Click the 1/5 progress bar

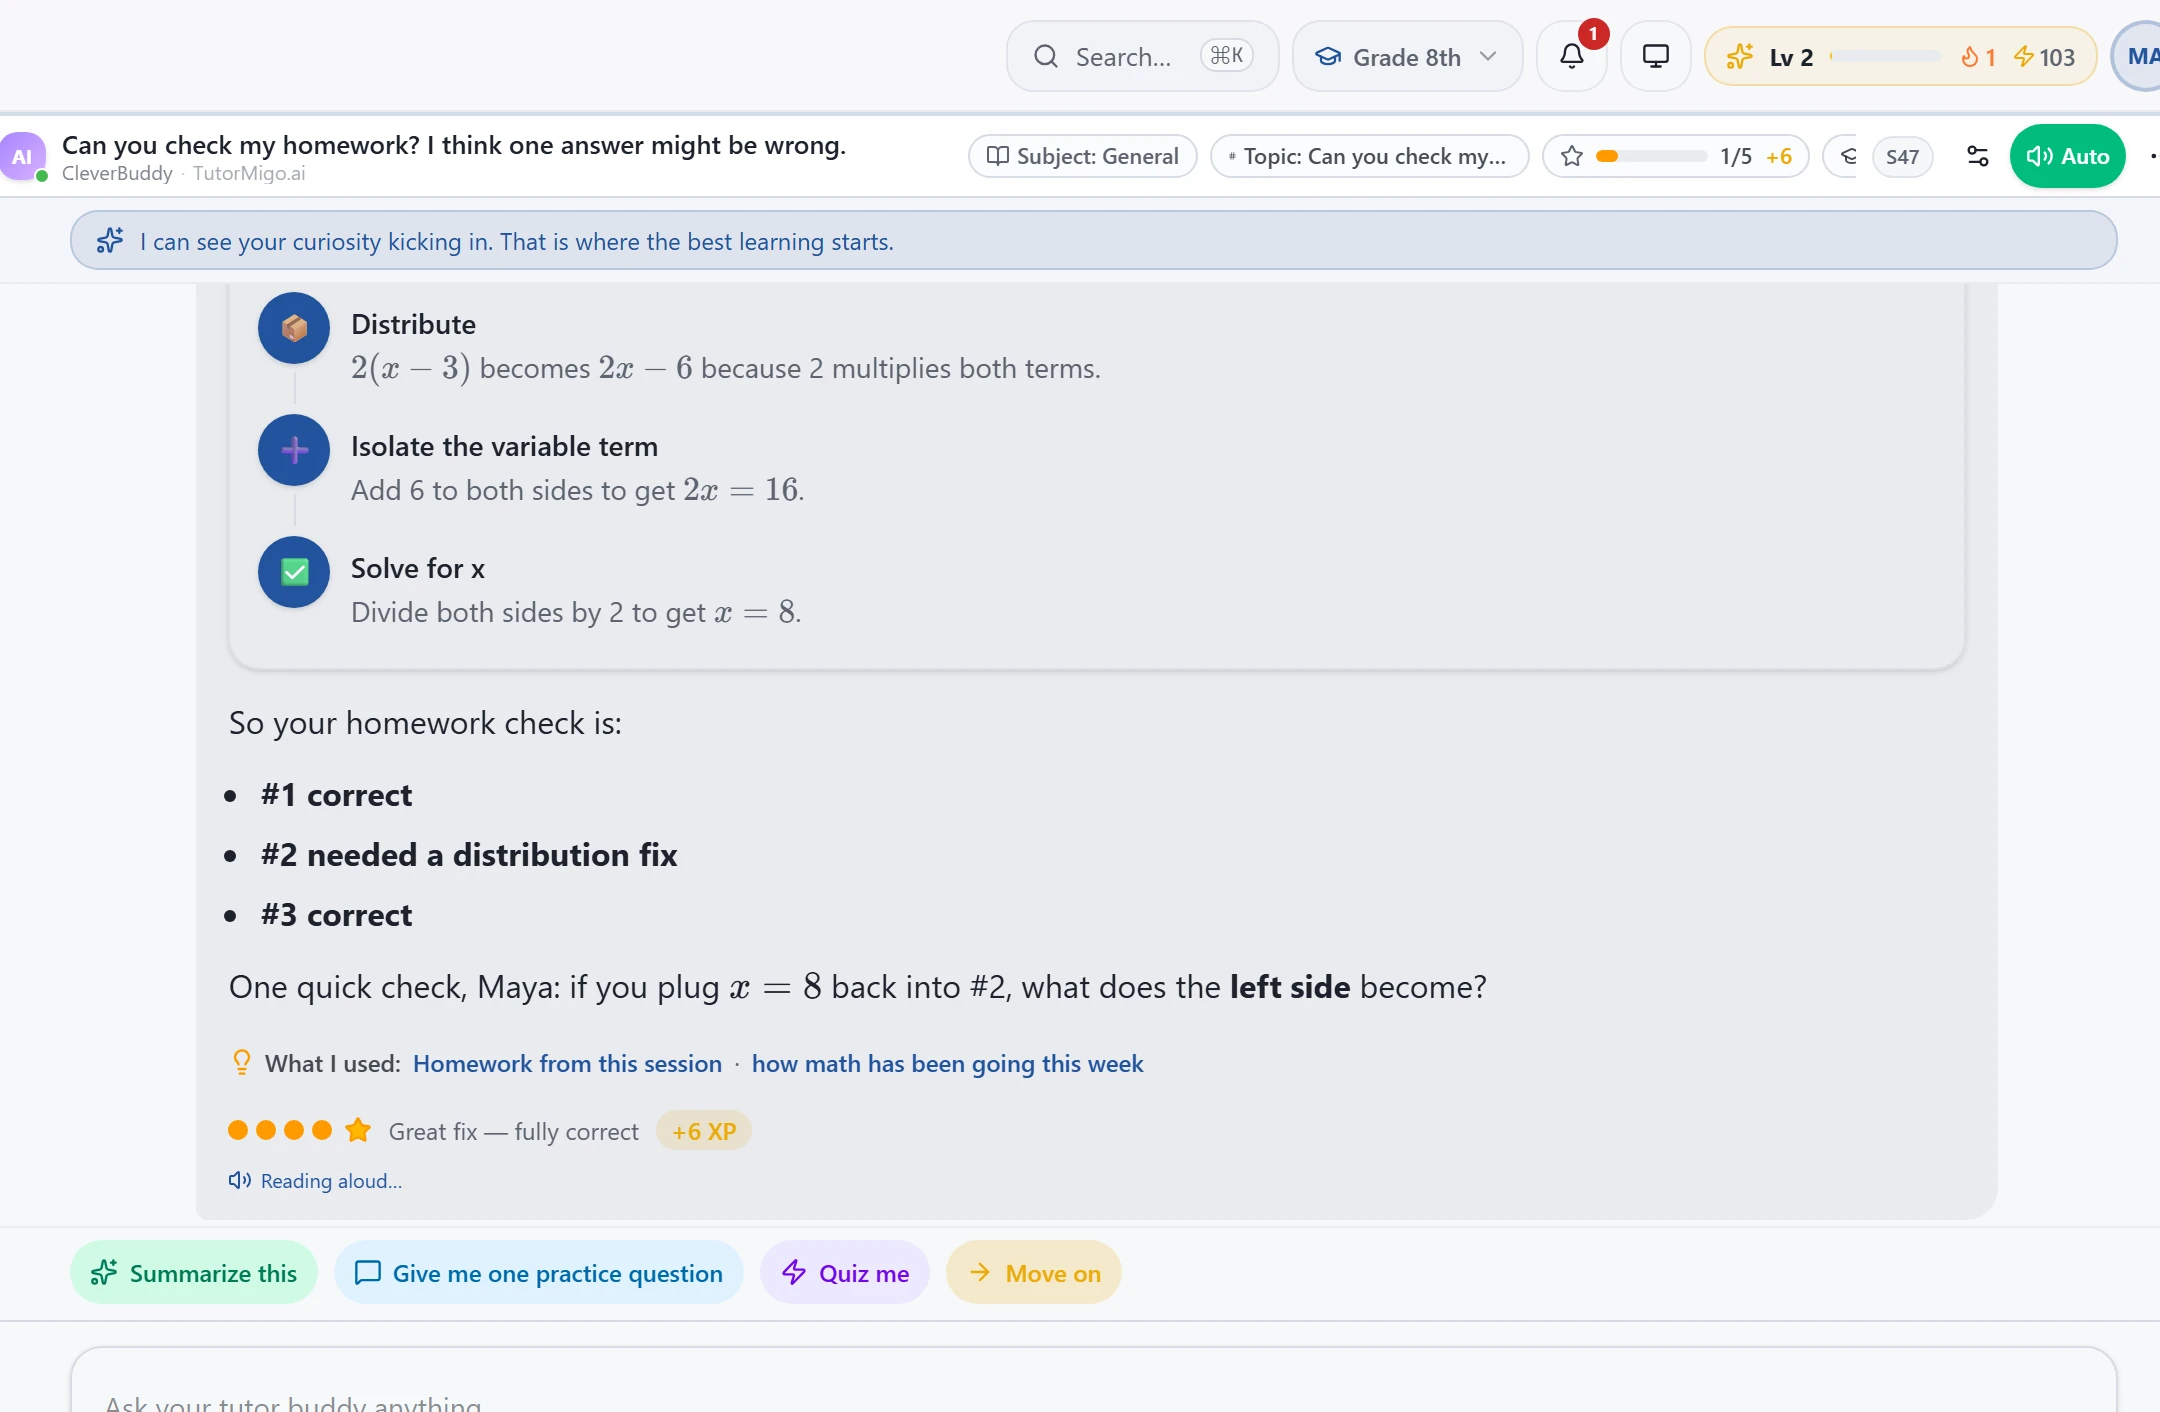pos(1651,156)
